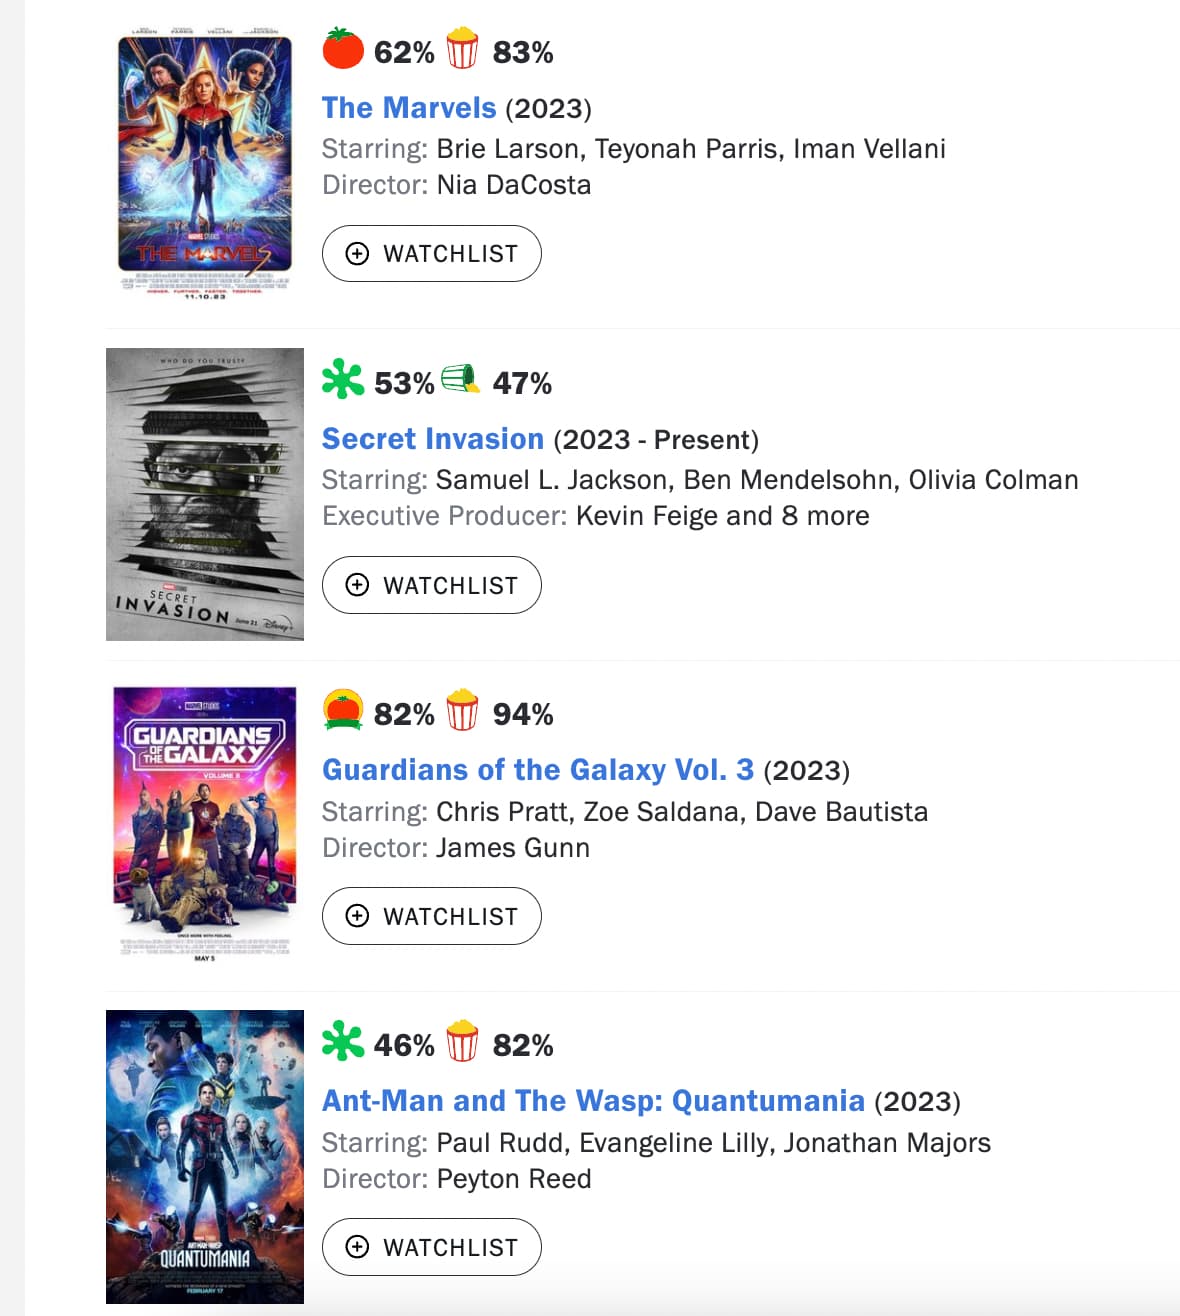This screenshot has width=1180, height=1316.
Task: Add Guardians of the Galaxy Vol. 3 to watchlist
Action: [432, 916]
